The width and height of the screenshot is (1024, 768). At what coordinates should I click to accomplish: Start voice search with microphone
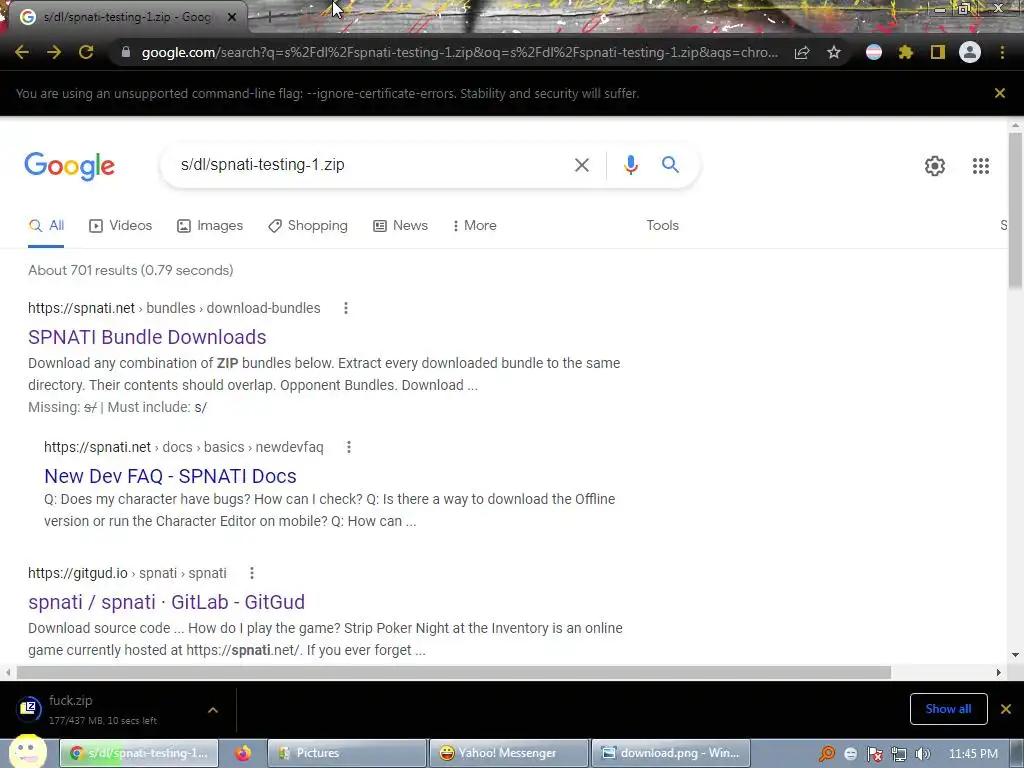[x=630, y=165]
